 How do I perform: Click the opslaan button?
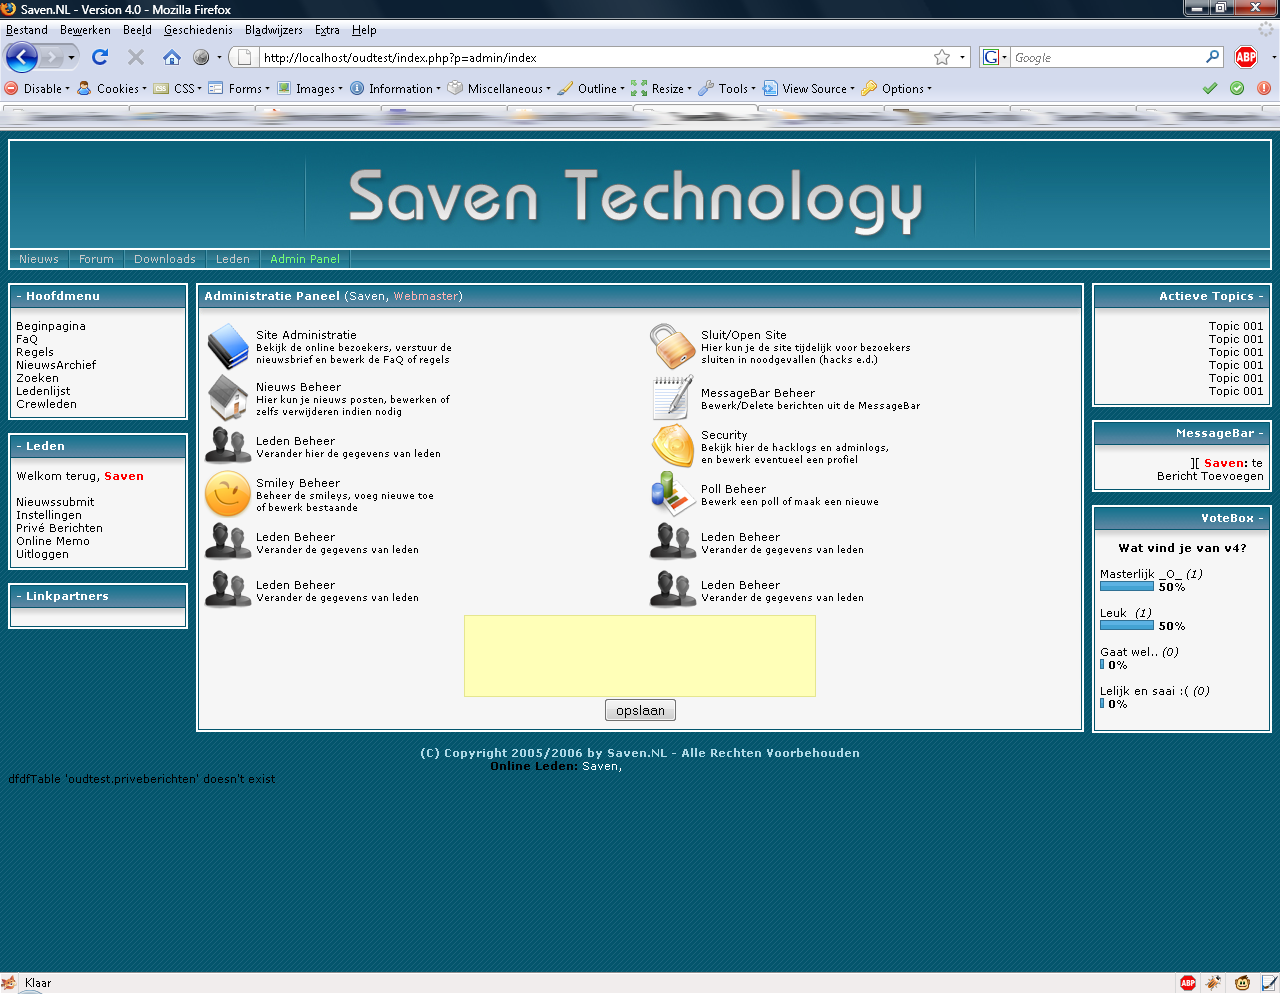coord(640,710)
